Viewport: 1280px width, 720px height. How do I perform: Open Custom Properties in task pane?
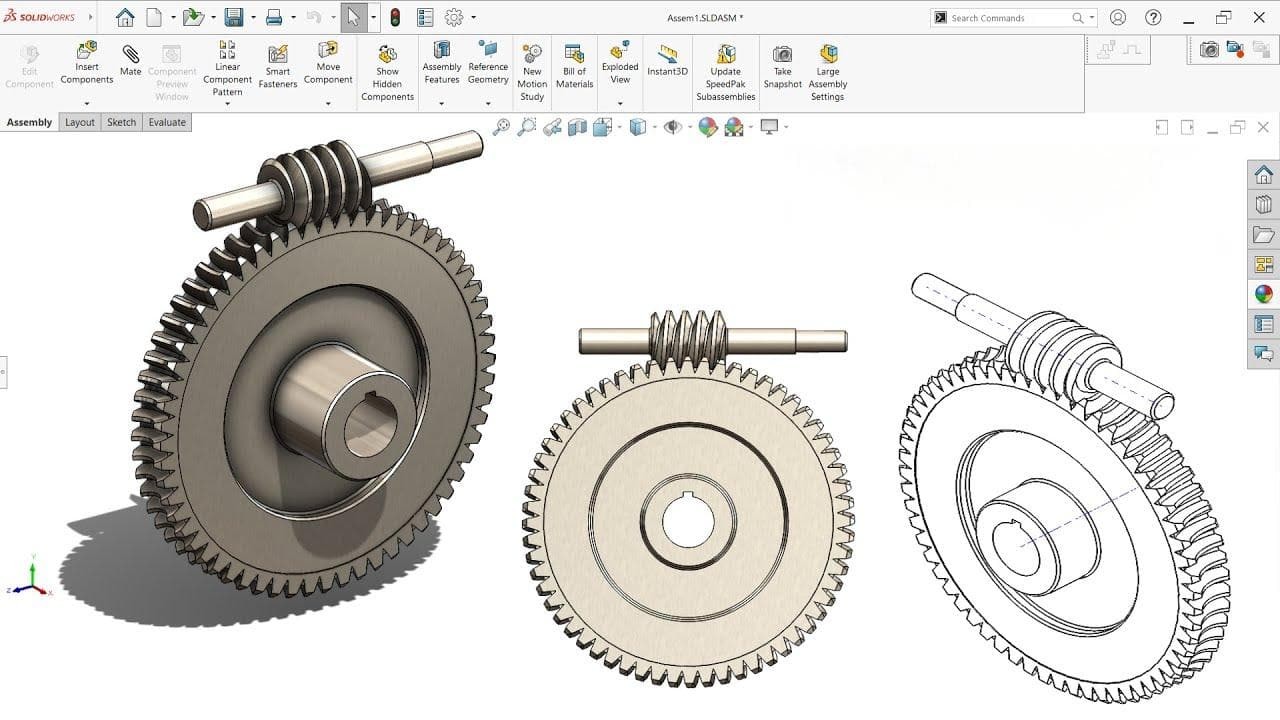coord(1264,324)
